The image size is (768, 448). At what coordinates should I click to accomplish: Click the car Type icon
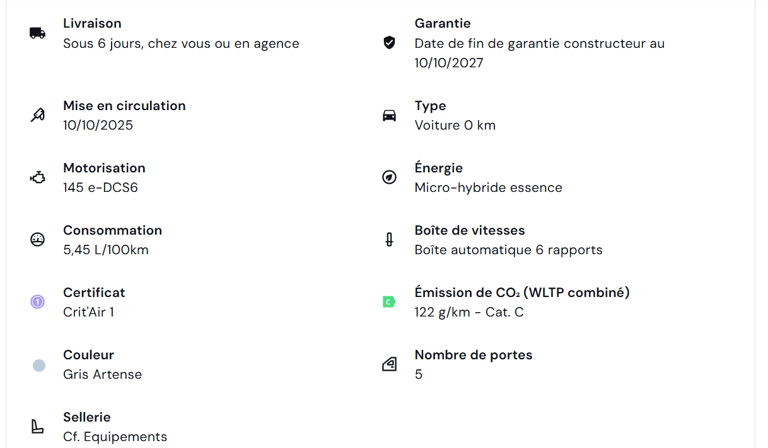point(389,116)
